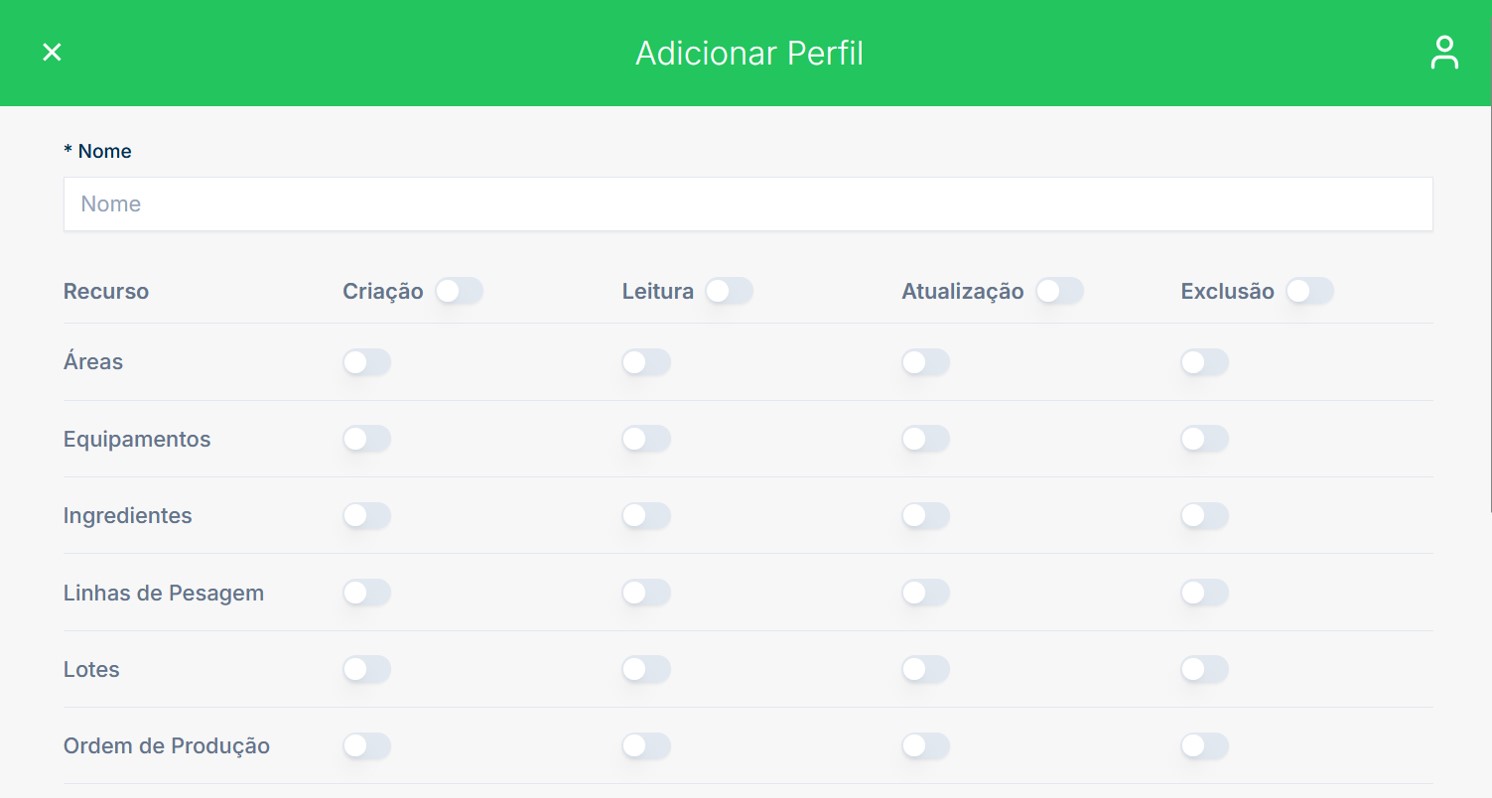The width and height of the screenshot is (1492, 798).
Task: Toggle Exclusão permission for Áreas
Action: point(1204,362)
